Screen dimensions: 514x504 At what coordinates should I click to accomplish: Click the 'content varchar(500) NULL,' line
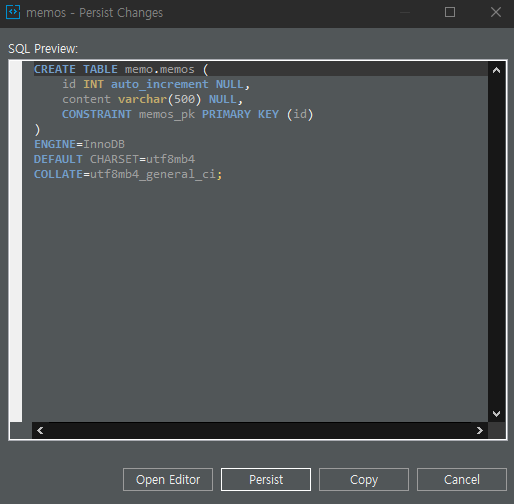(152, 99)
